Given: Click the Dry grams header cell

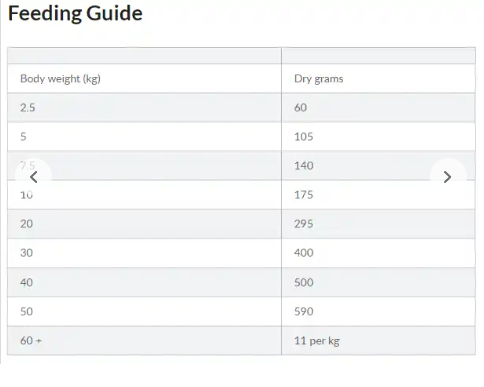Looking at the screenshot, I should click(x=378, y=79).
